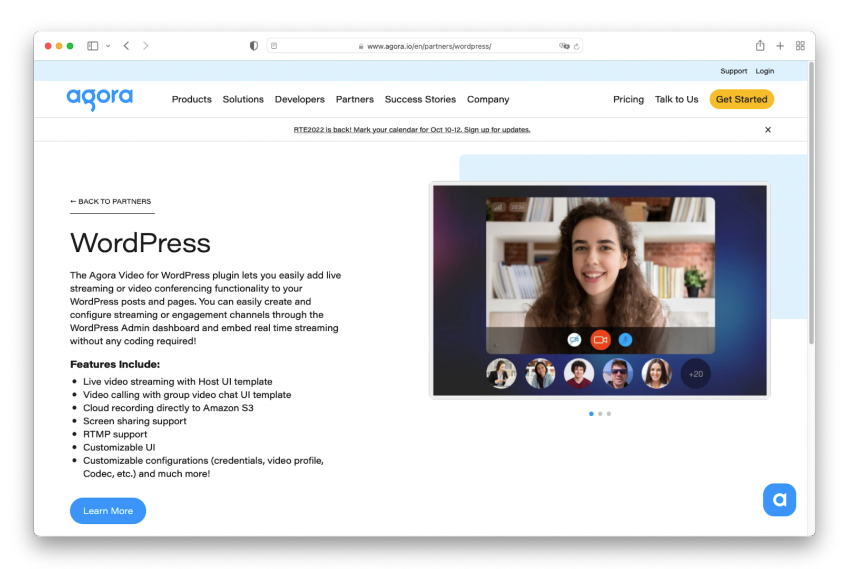848x569 pixels.
Task: Show Safari tab overview grid
Action: (x=800, y=46)
